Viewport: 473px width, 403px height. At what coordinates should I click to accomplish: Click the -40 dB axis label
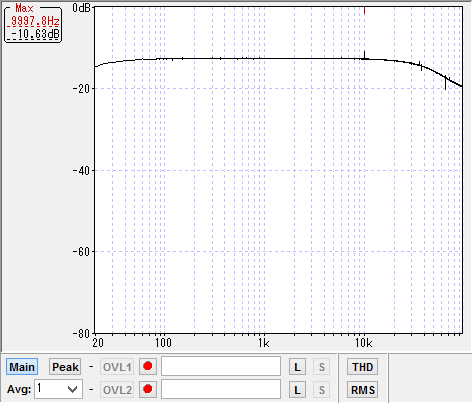pos(81,171)
